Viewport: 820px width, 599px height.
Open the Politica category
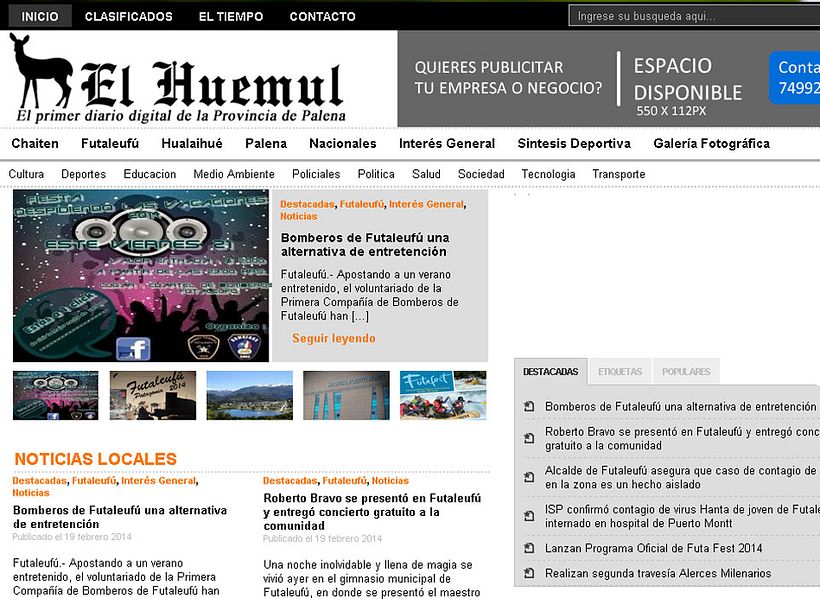tap(376, 174)
